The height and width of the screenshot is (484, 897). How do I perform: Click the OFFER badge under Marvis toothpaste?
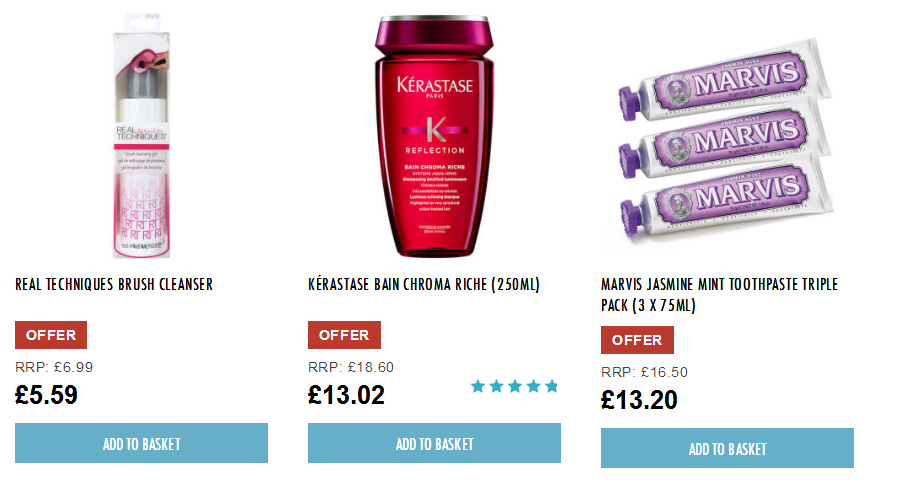(637, 340)
